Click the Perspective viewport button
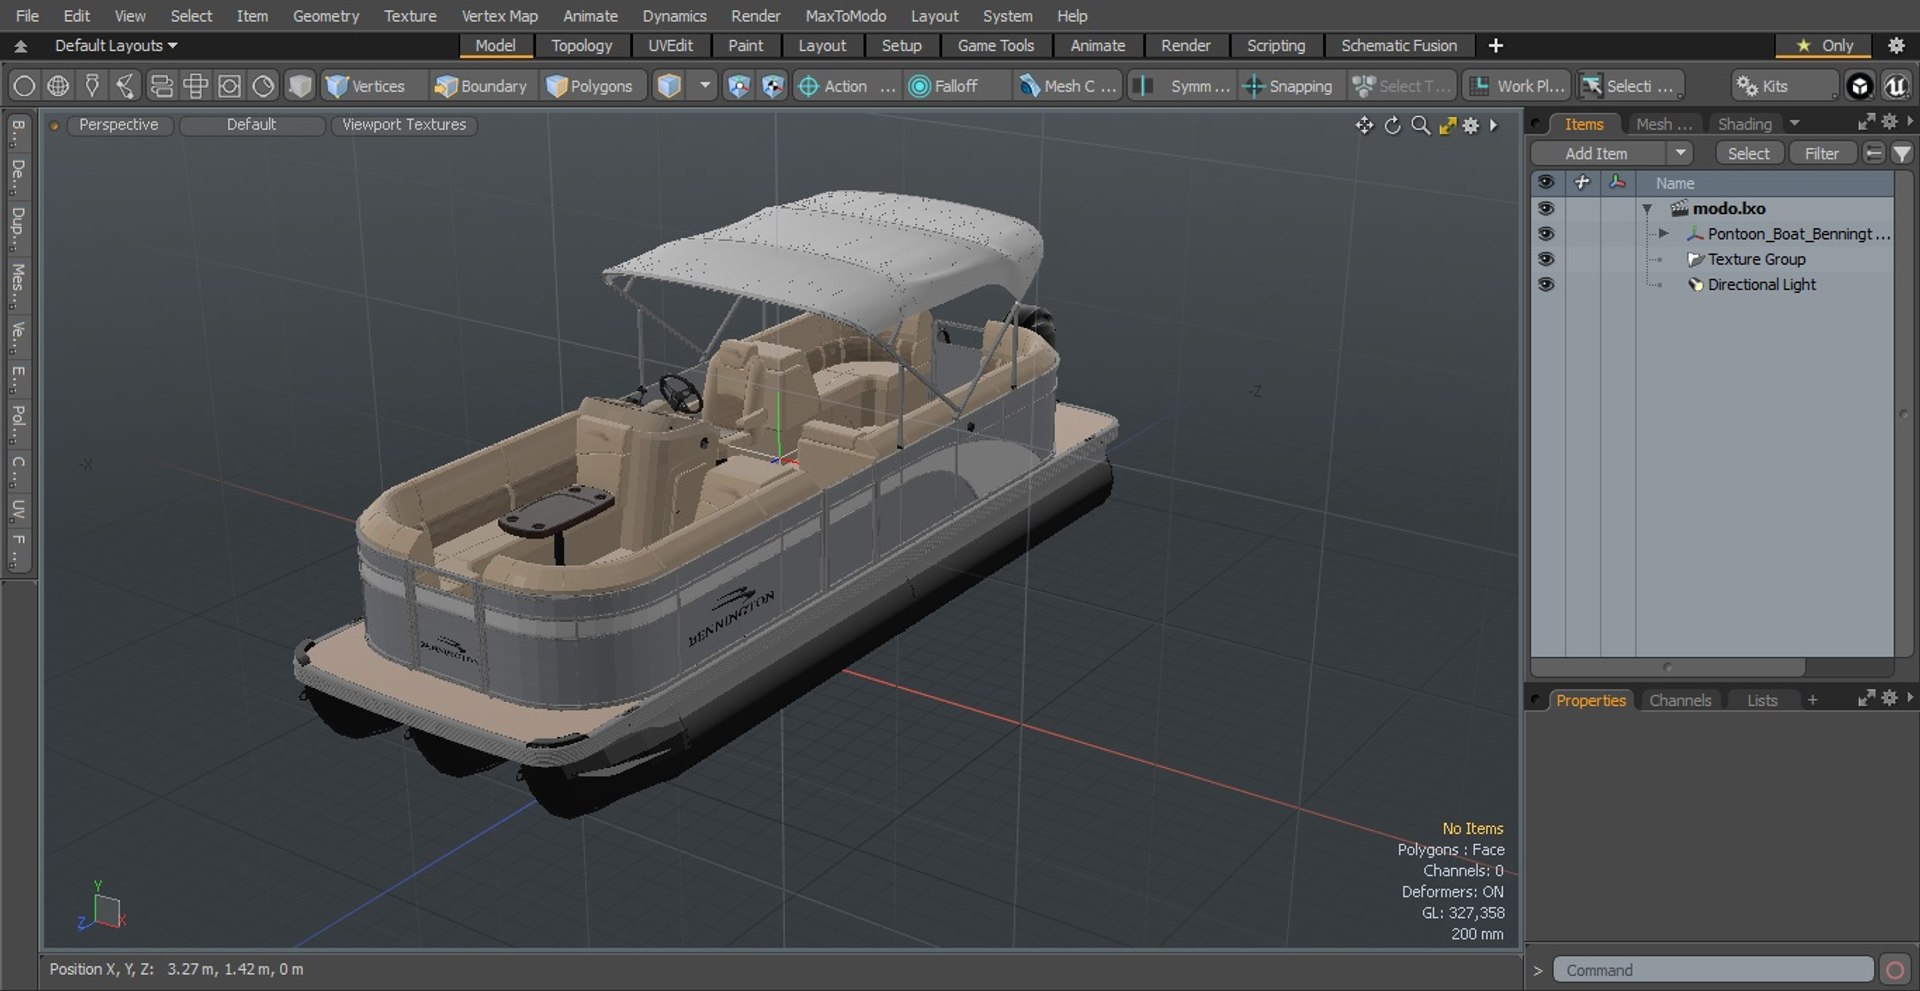Screen dimensions: 1920x991 (x=119, y=125)
